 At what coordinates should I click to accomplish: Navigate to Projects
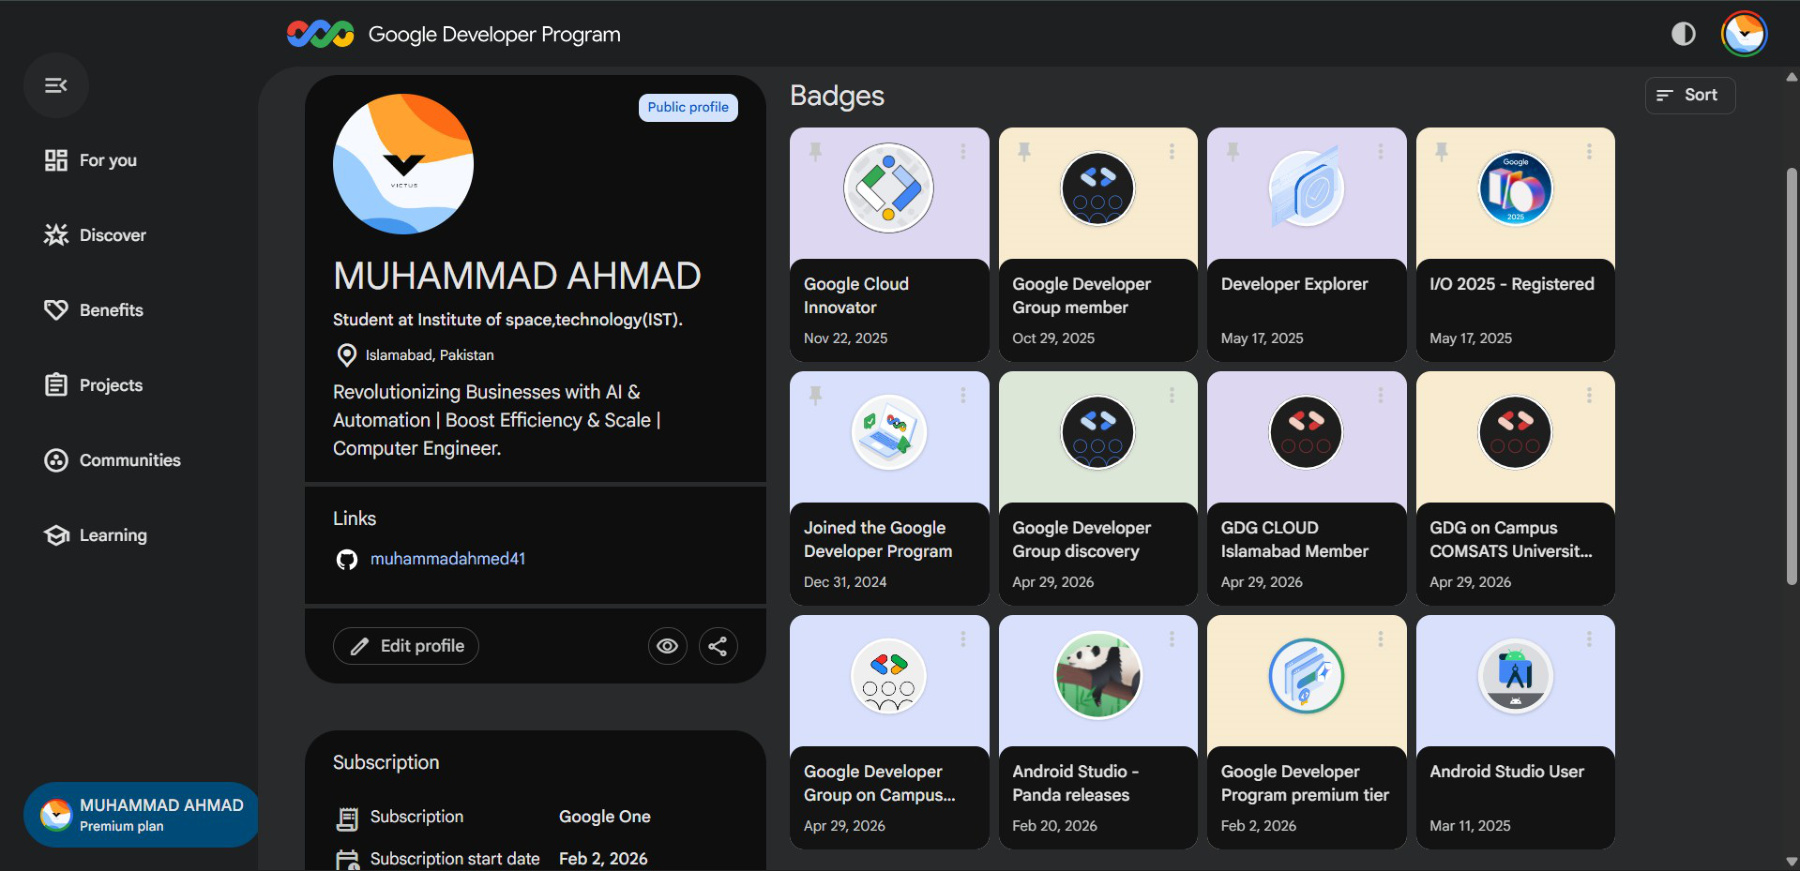coord(94,385)
